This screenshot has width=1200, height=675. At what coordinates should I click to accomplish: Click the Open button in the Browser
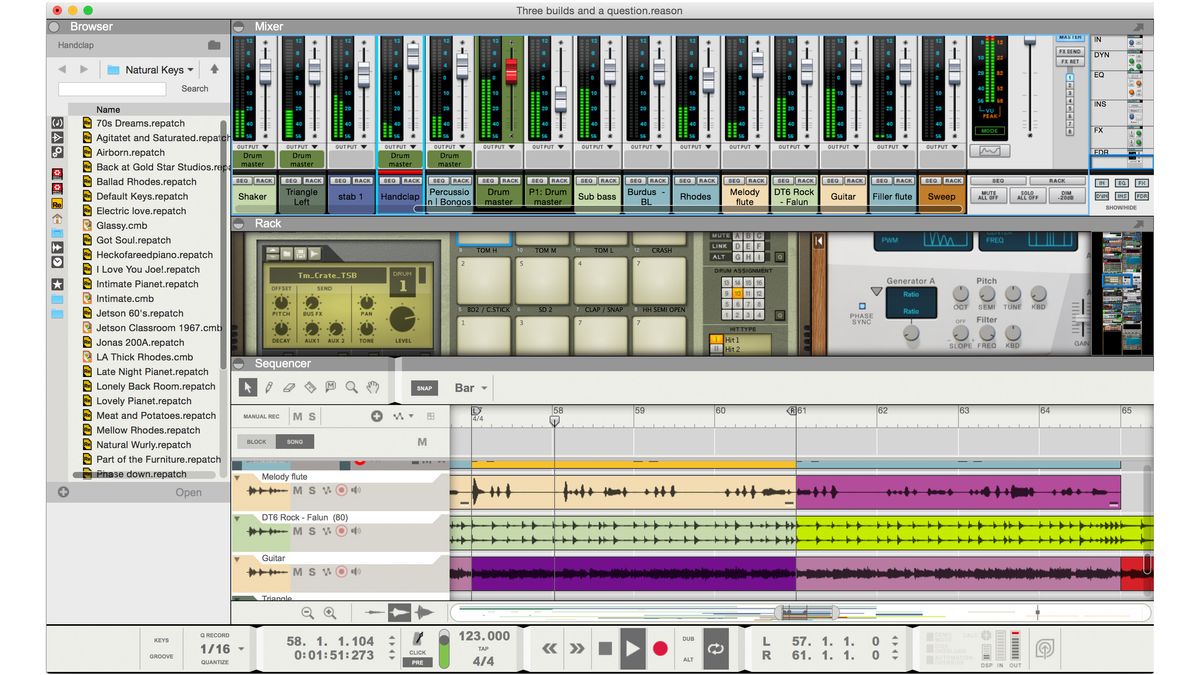click(x=189, y=492)
